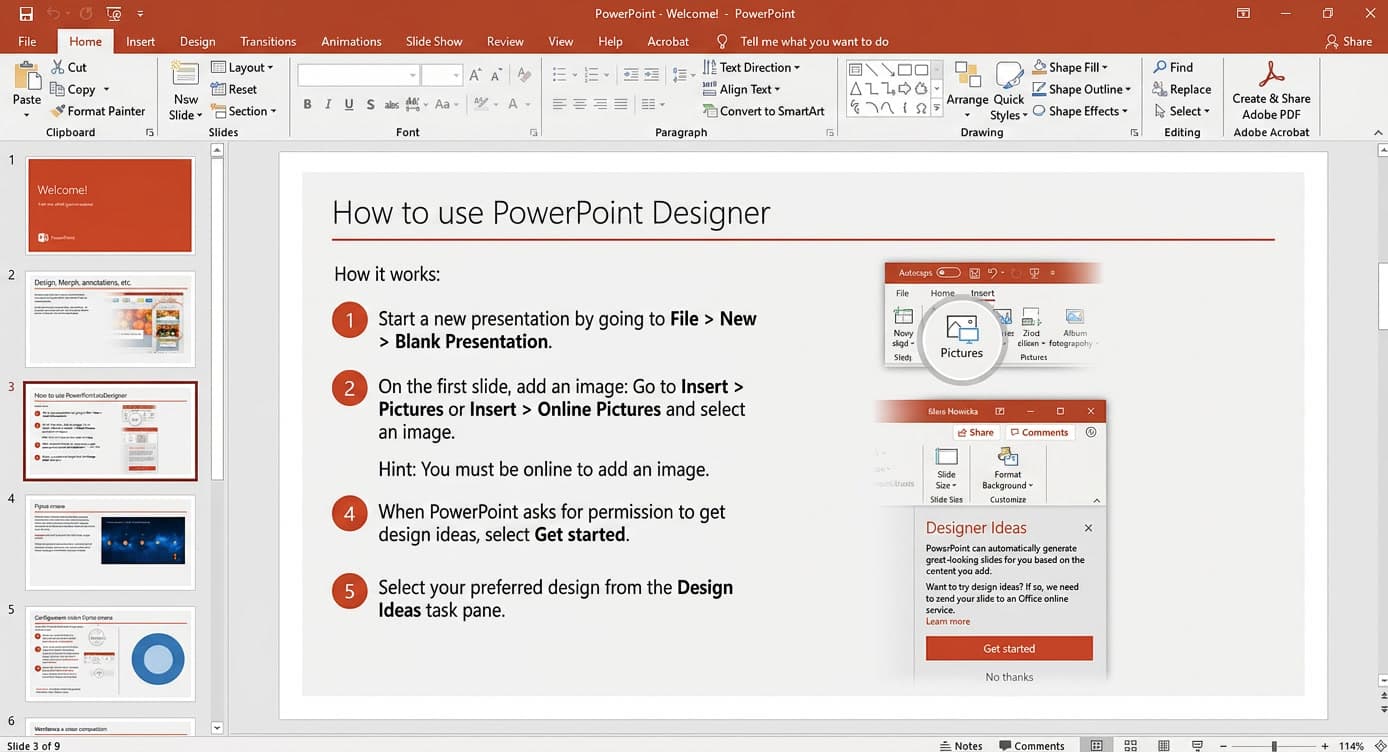The width and height of the screenshot is (1388, 752).
Task: Open the font size combo box
Action: coord(441,75)
